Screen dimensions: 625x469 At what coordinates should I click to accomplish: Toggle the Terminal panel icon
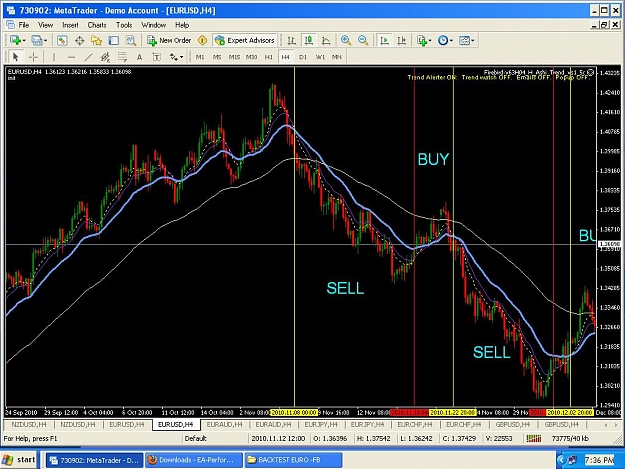[x=114, y=40]
